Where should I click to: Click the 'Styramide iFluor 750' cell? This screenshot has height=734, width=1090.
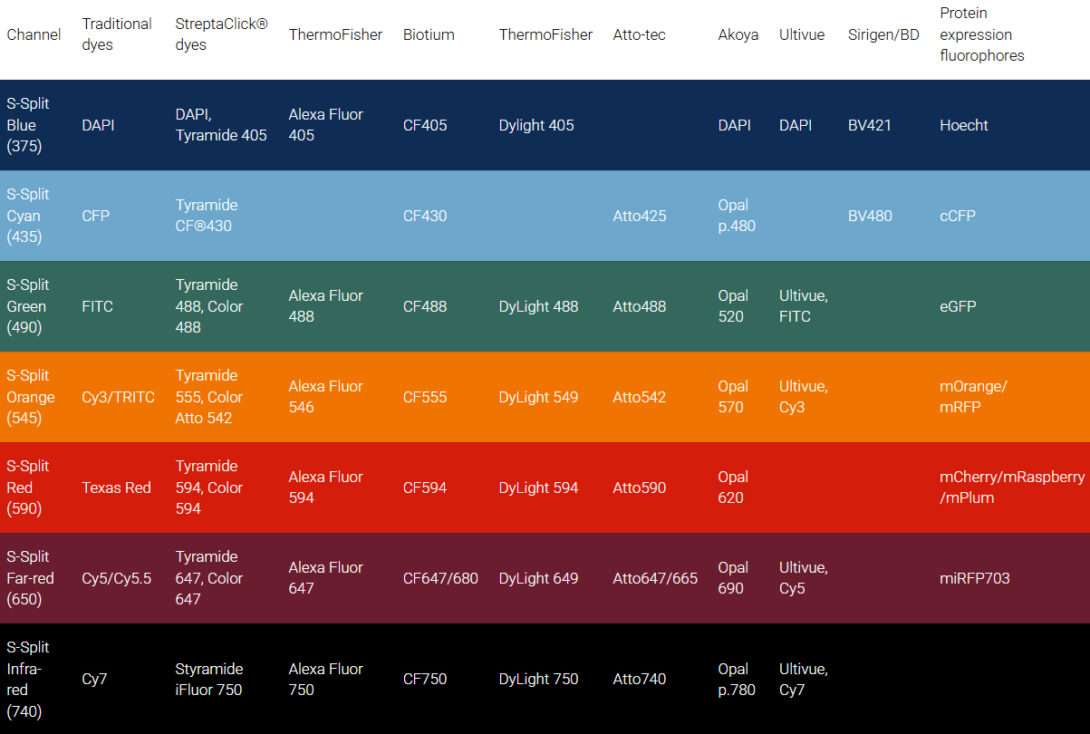pos(209,679)
